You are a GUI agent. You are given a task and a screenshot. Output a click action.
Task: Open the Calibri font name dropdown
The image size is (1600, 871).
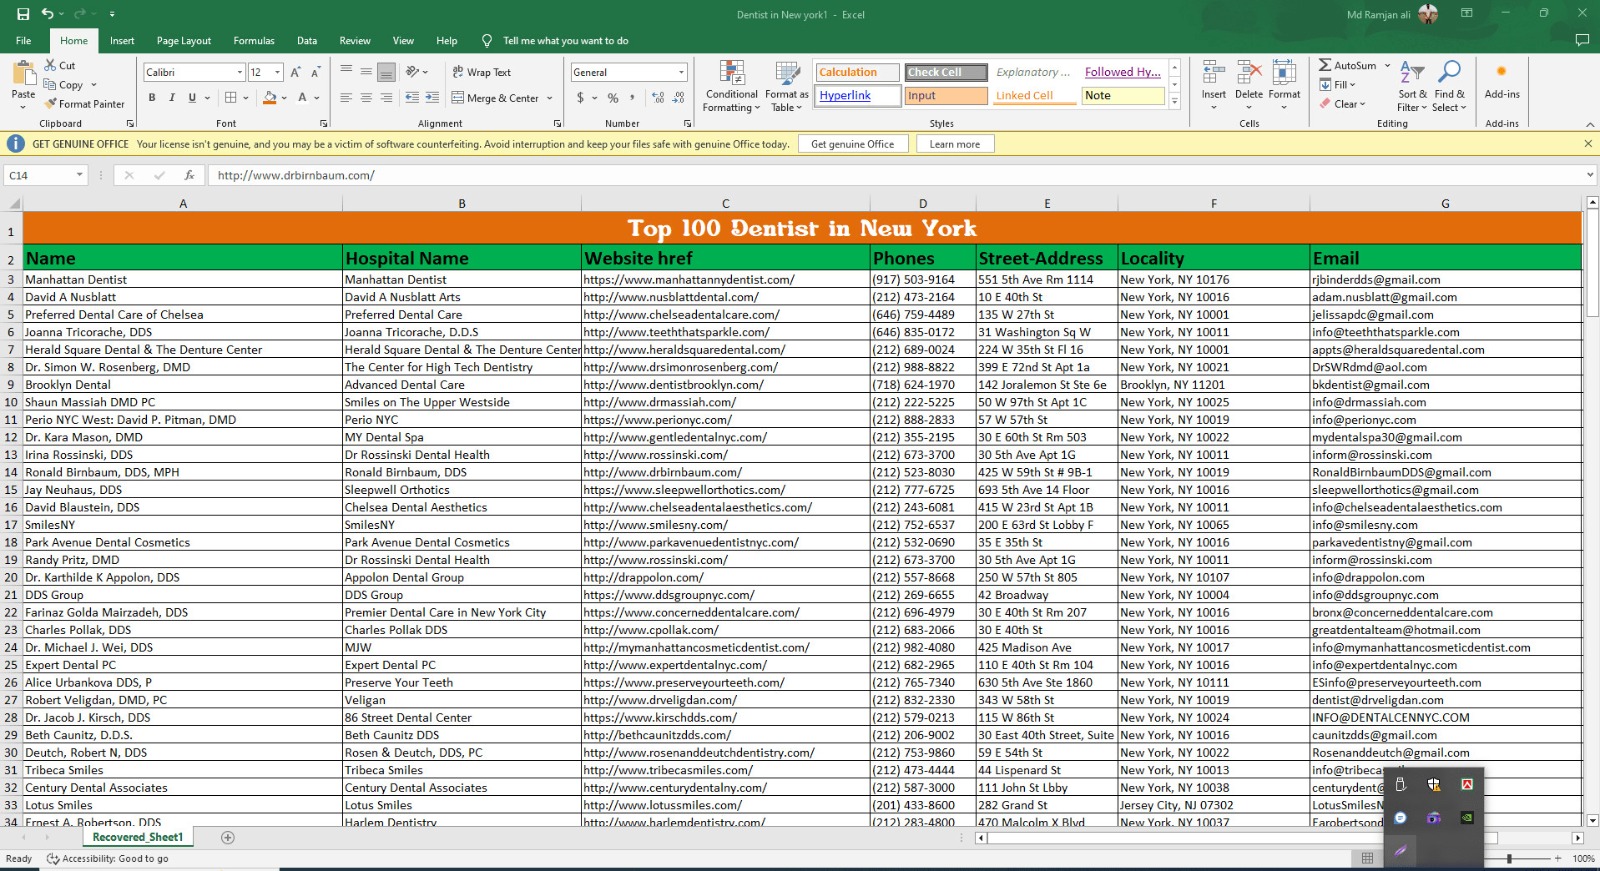click(240, 72)
